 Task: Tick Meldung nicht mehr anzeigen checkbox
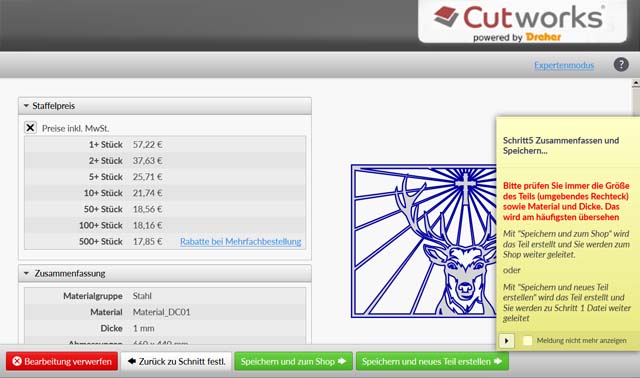click(x=527, y=340)
